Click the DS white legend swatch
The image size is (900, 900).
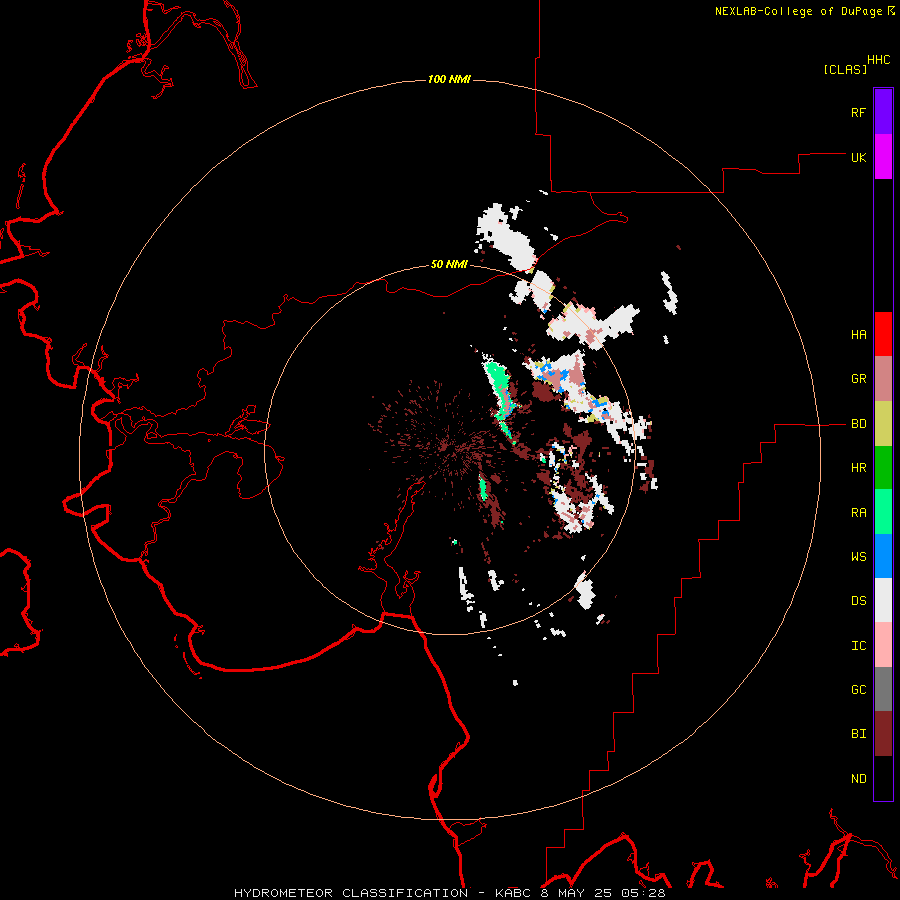[883, 600]
